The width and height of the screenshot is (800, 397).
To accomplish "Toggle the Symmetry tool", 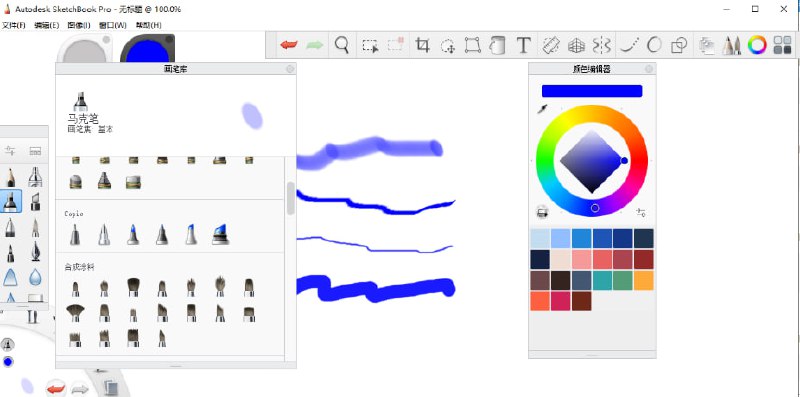I will pos(602,45).
